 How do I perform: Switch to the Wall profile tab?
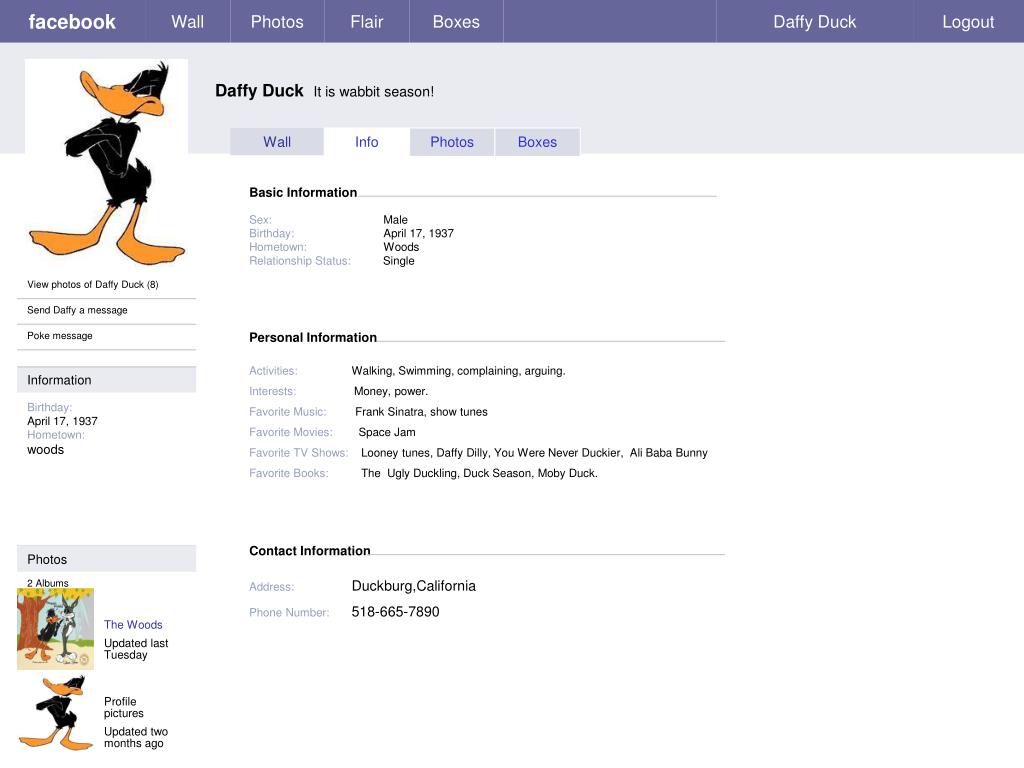[277, 142]
